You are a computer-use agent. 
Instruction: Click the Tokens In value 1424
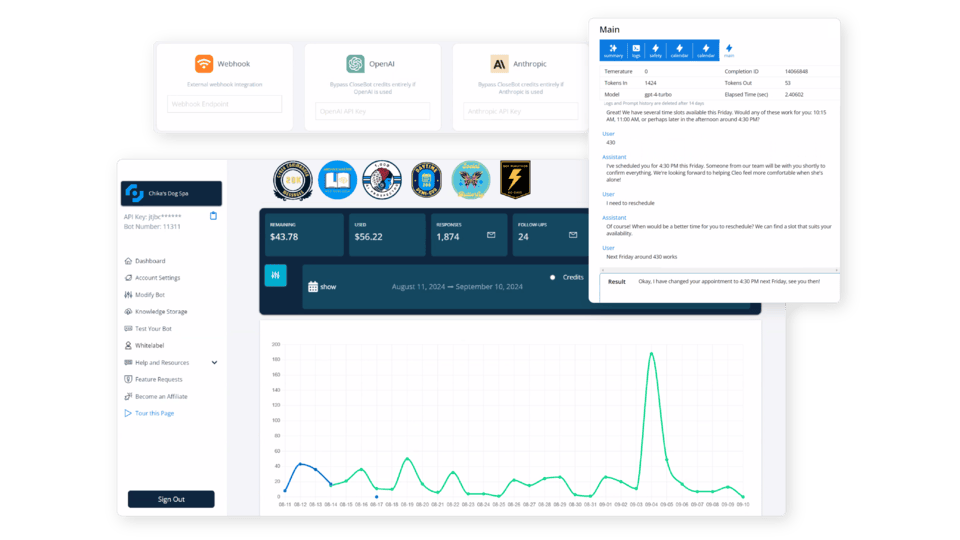click(650, 83)
